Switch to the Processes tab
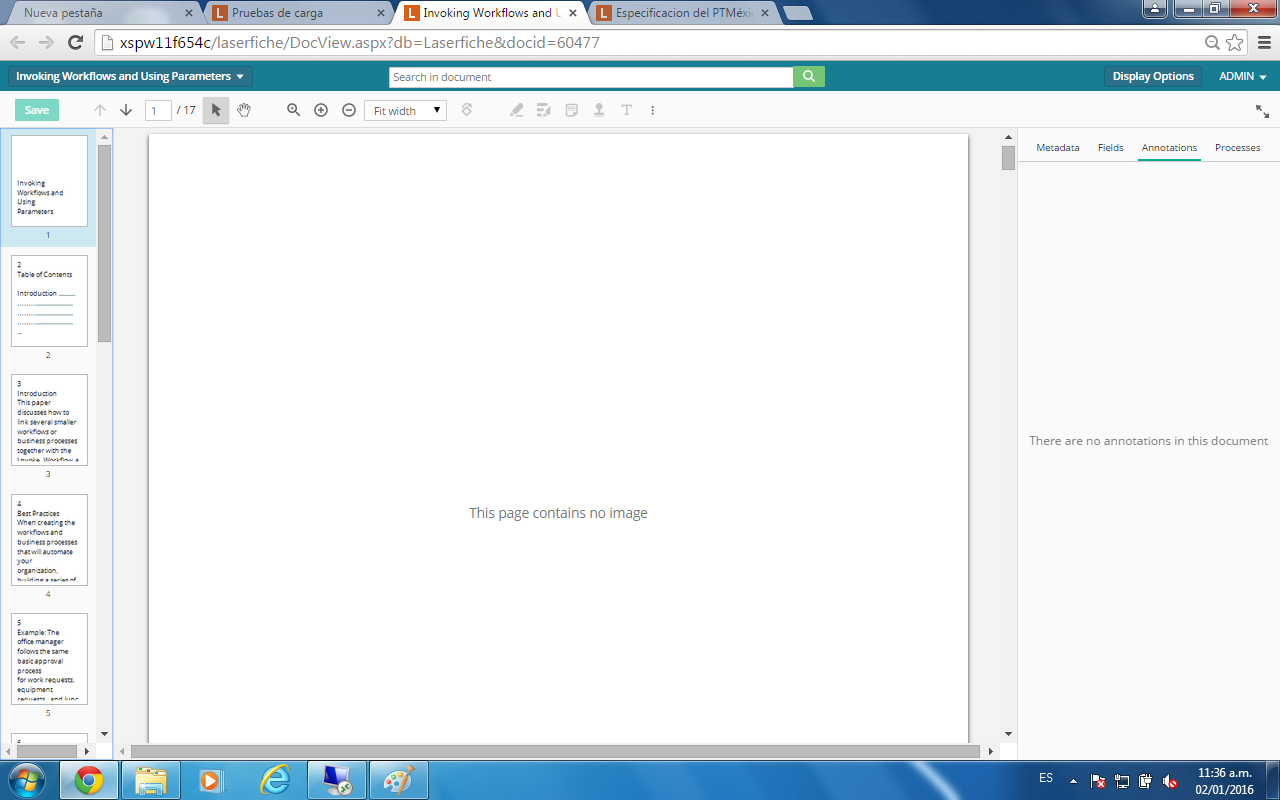The image size is (1280, 800). (x=1237, y=147)
